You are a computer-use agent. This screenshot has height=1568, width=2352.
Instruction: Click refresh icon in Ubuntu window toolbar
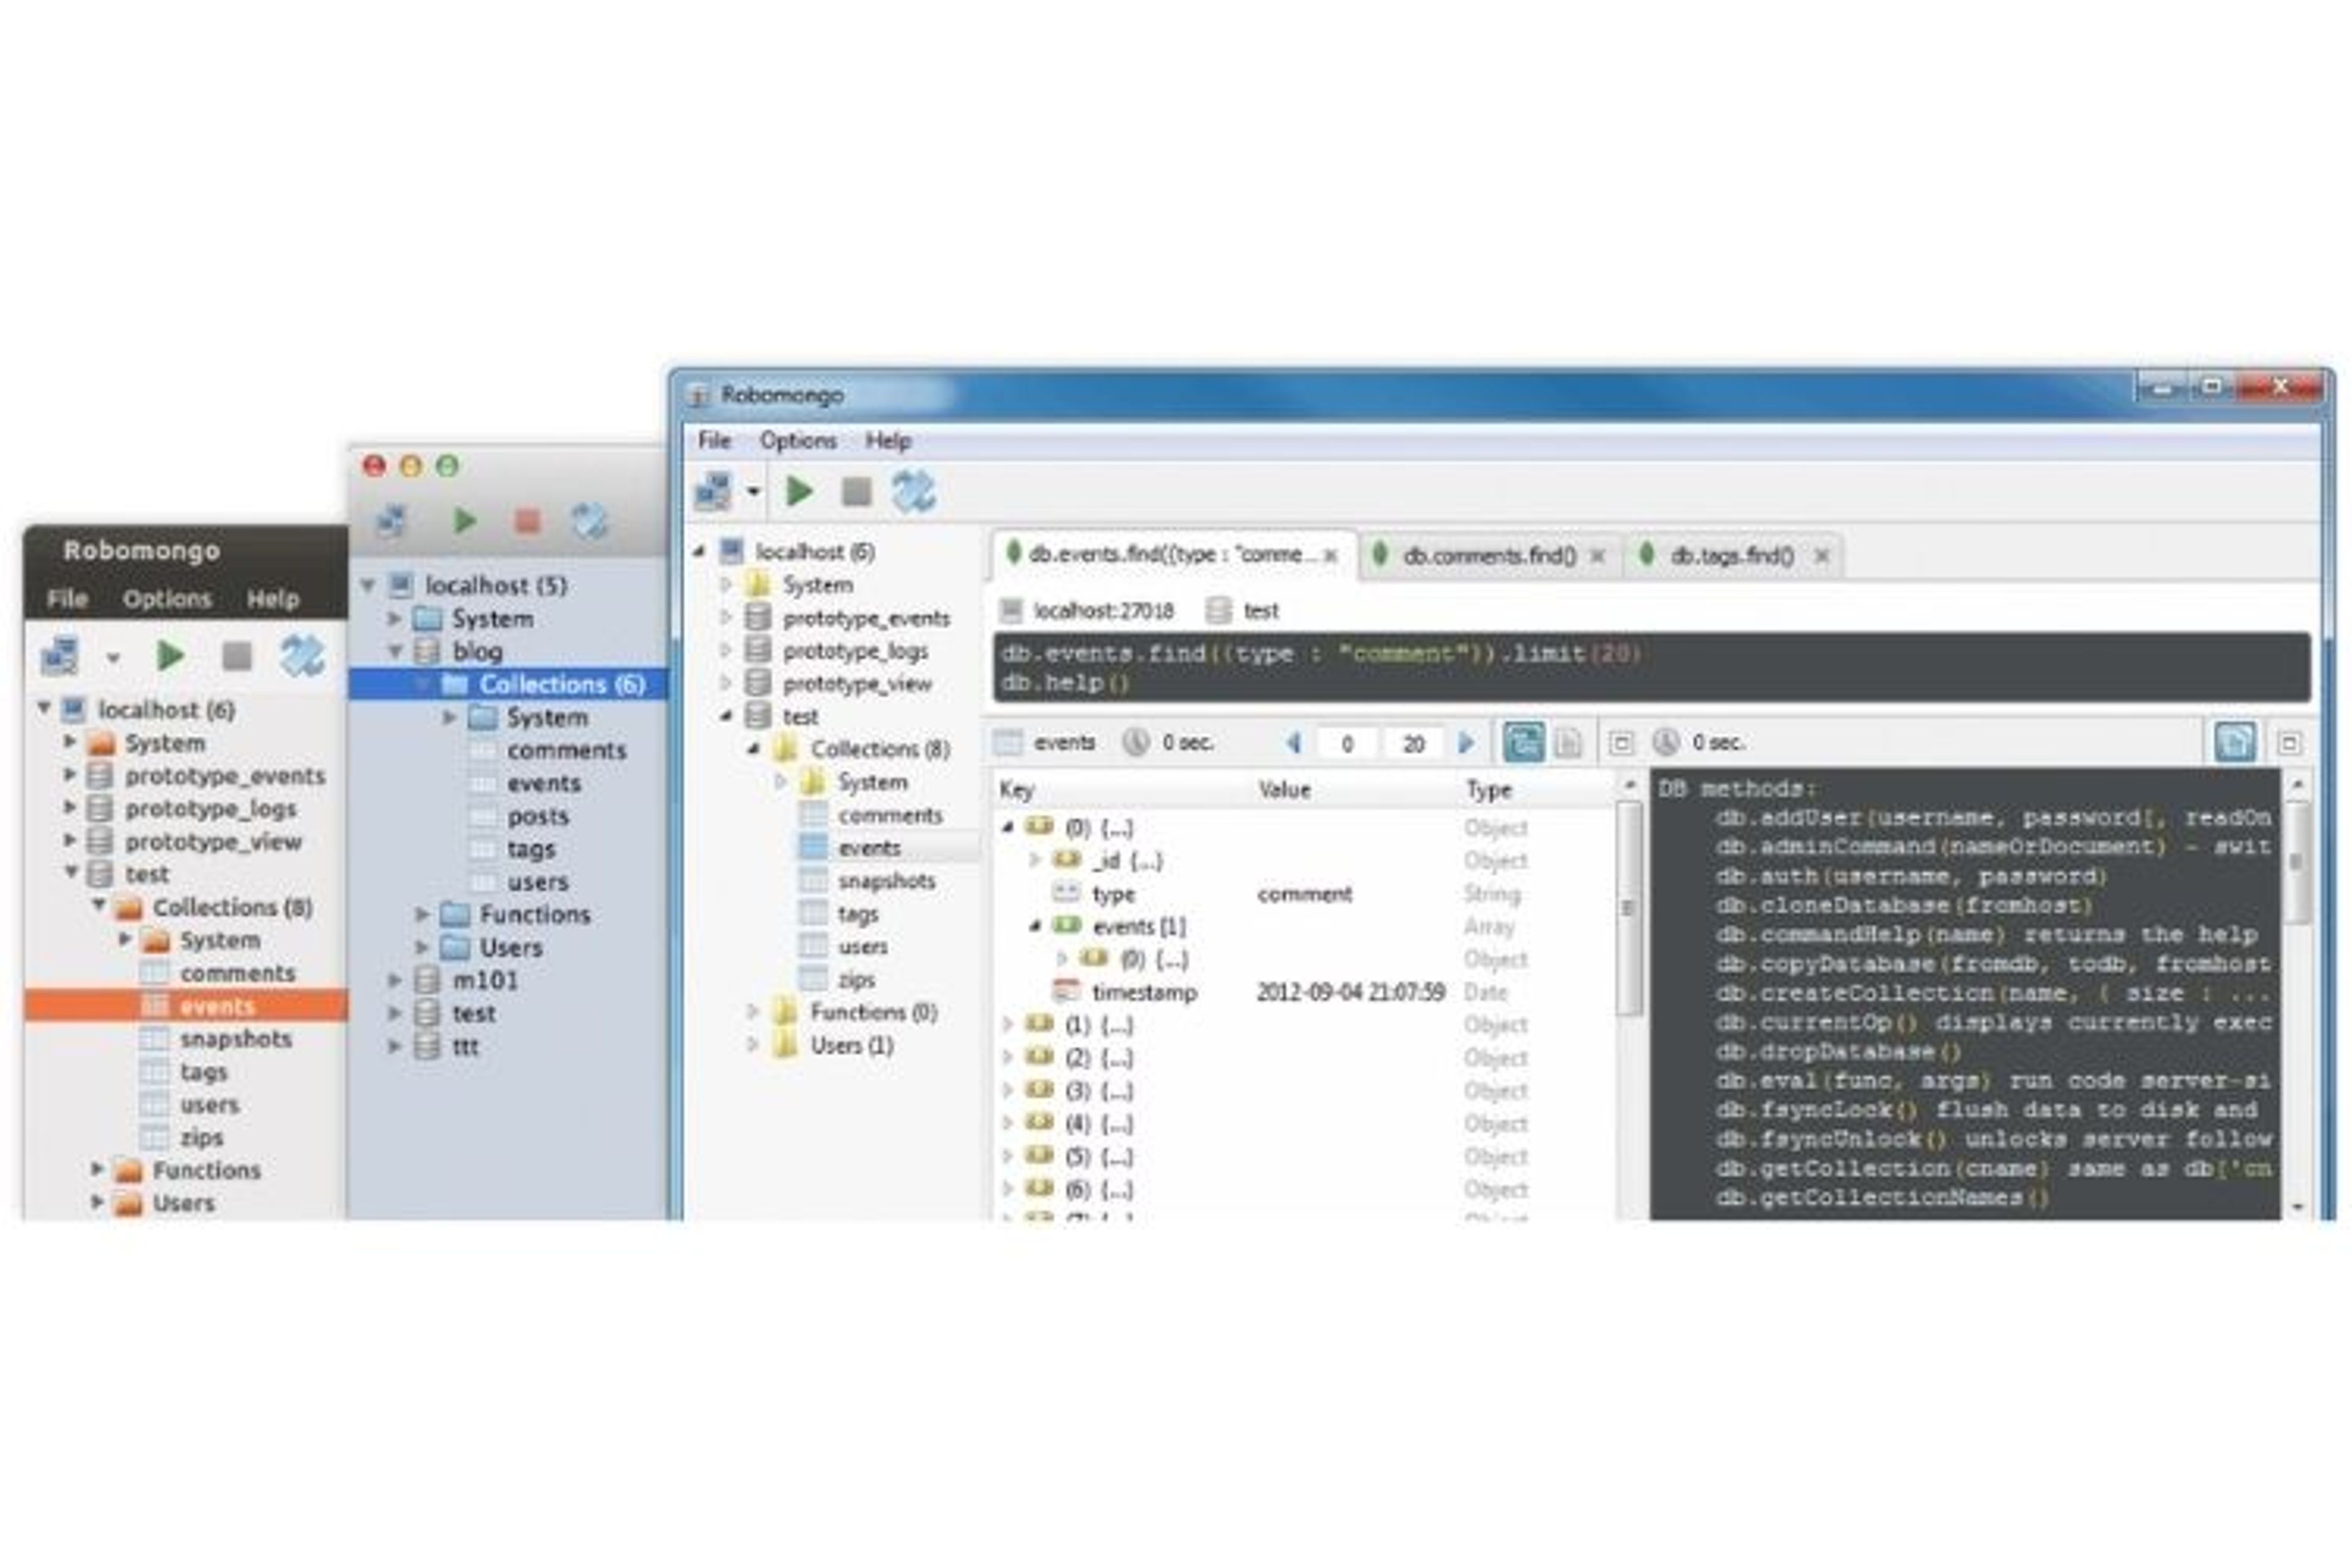[302, 656]
